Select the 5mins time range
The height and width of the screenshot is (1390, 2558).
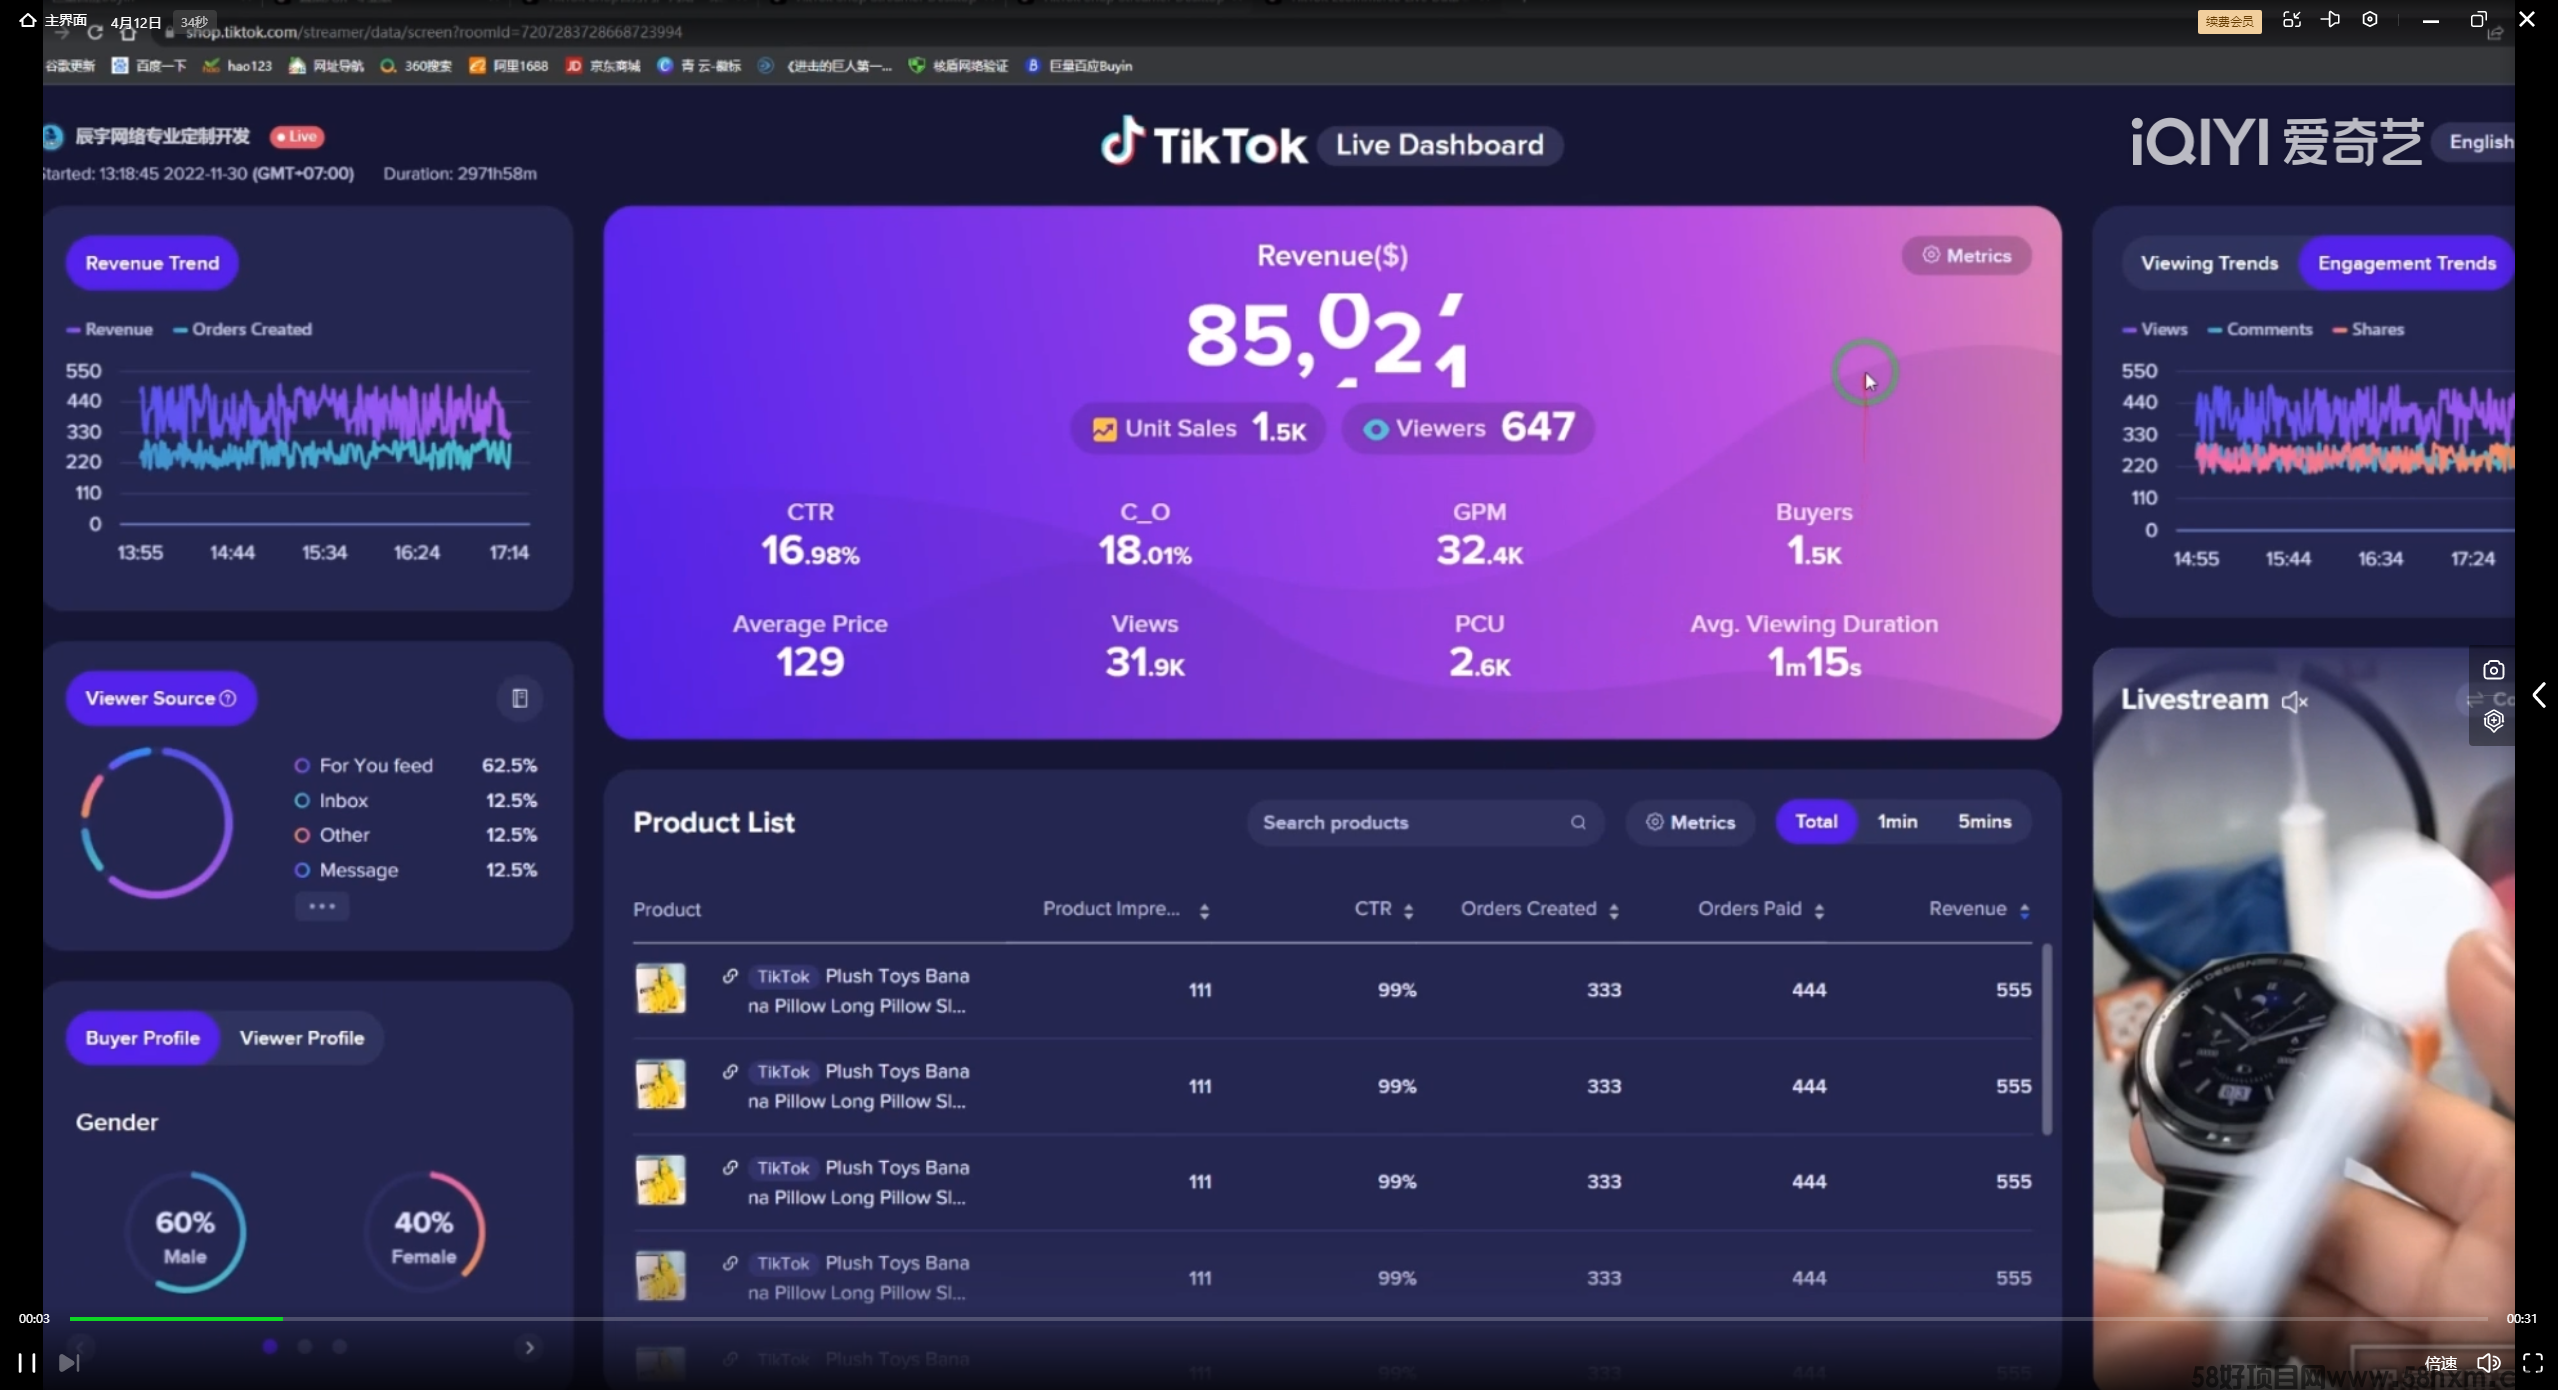tap(1984, 822)
